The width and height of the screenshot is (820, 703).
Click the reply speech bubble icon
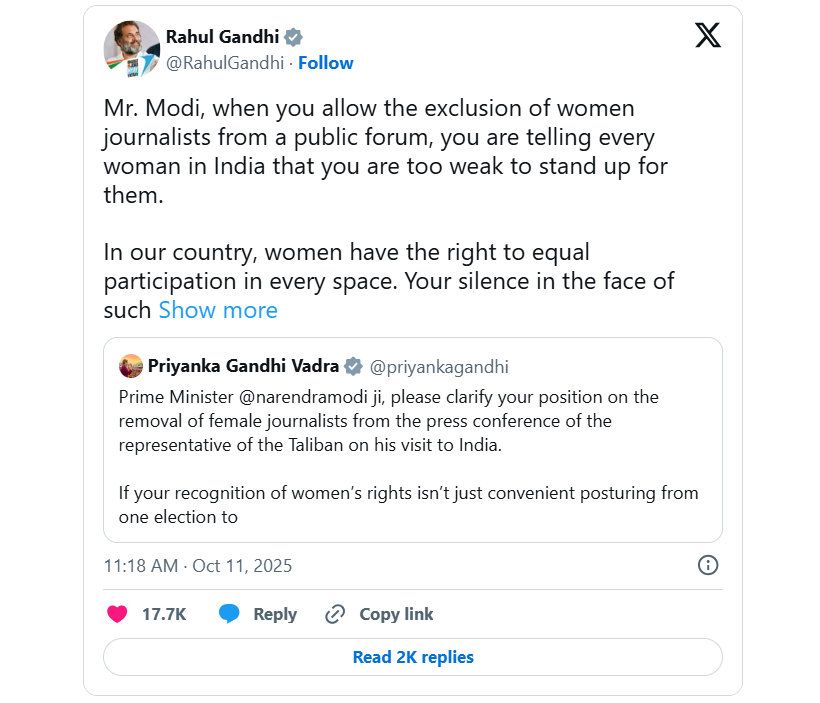(x=230, y=614)
